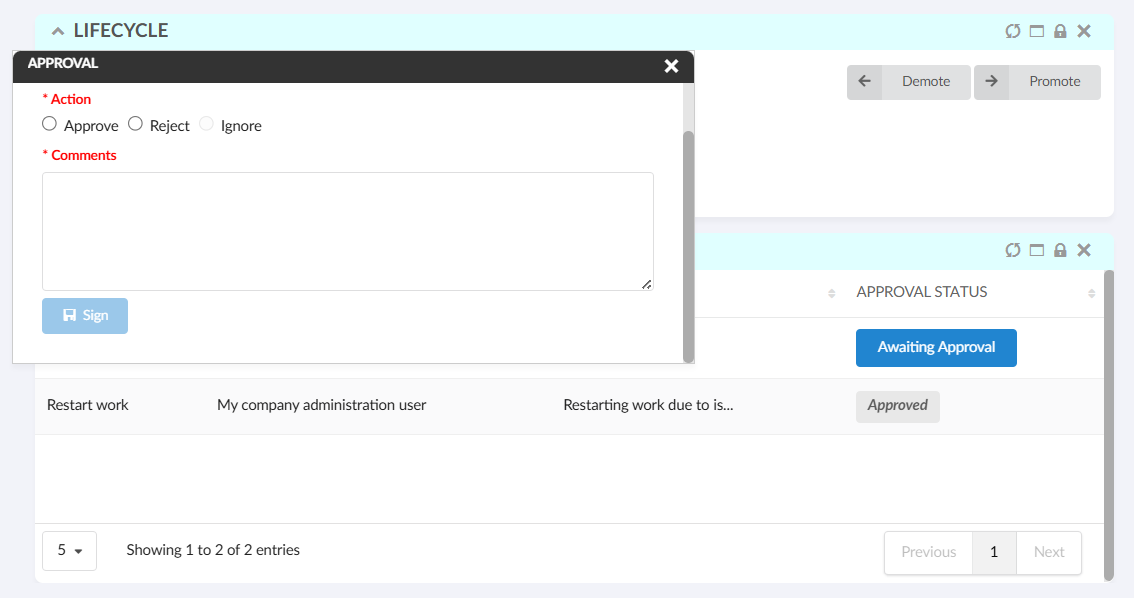This screenshot has height=598, width=1134.
Task: Open the page size dropdown showing 5
Action: (x=69, y=551)
